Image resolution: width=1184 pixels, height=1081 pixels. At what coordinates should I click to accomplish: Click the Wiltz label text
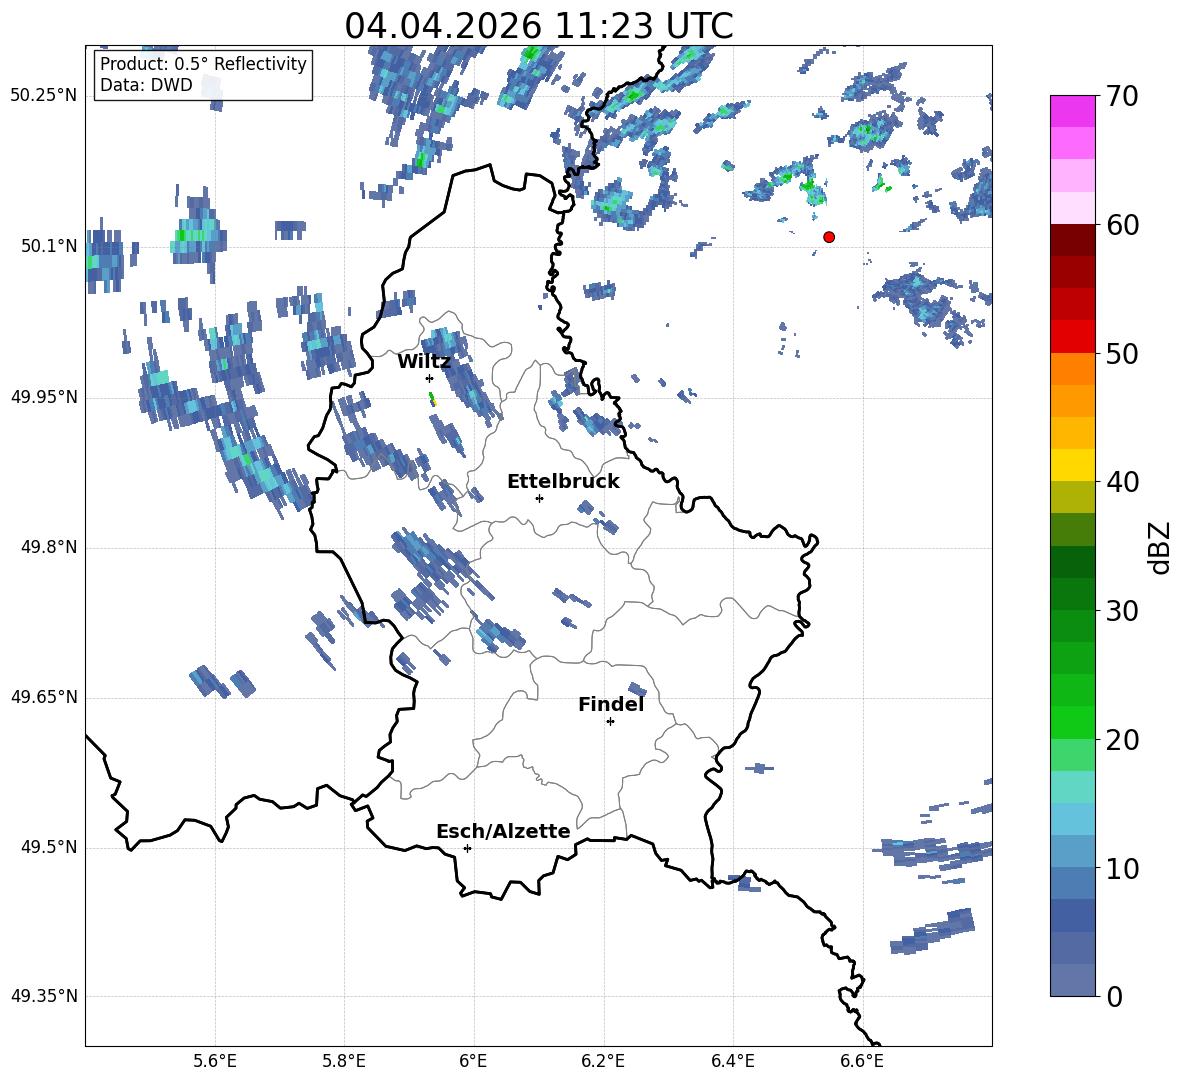[424, 362]
